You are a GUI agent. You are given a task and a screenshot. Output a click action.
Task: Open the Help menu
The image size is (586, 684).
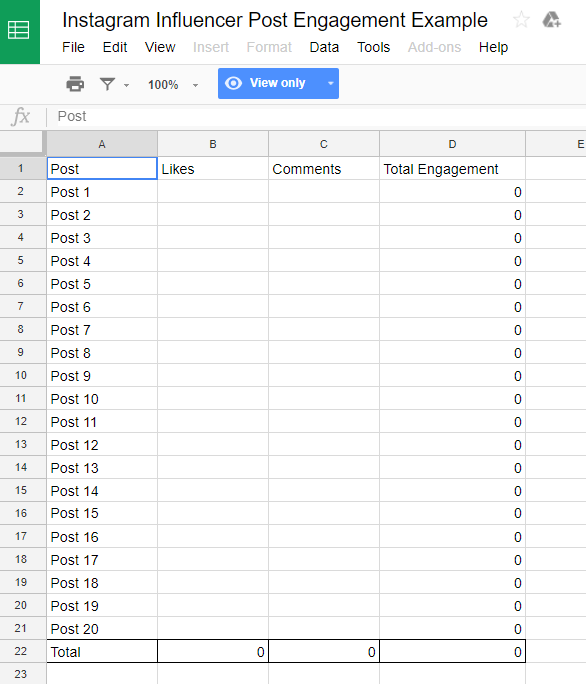pyautogui.click(x=493, y=47)
